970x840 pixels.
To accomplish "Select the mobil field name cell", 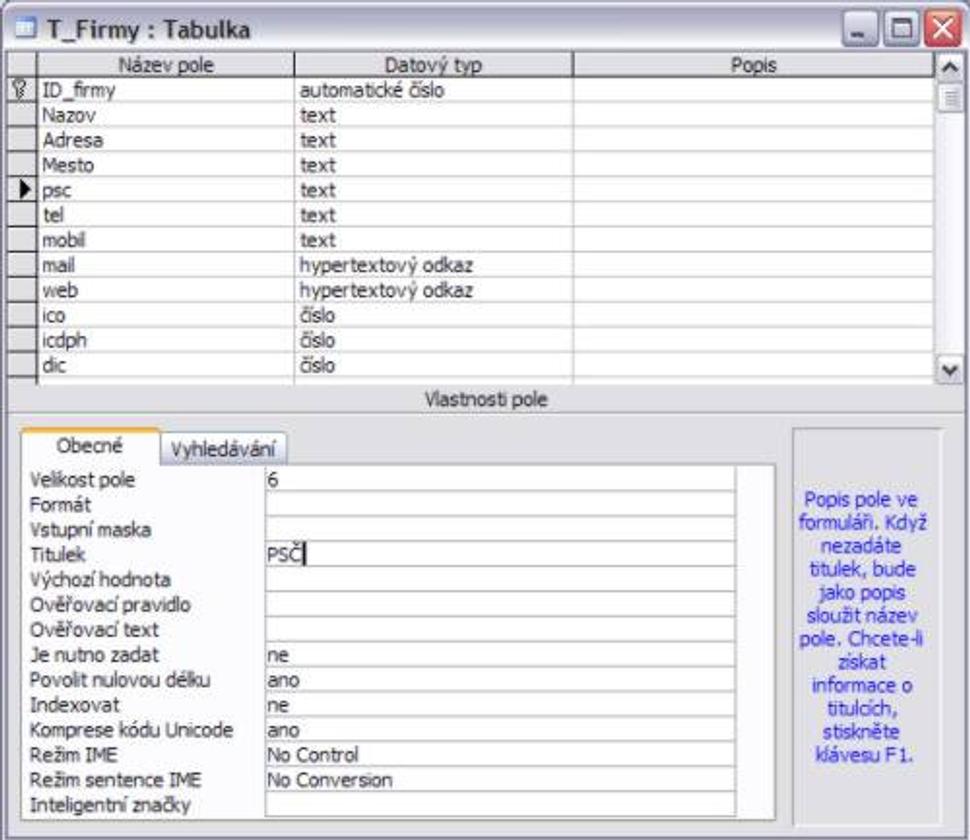I will tap(166, 240).
